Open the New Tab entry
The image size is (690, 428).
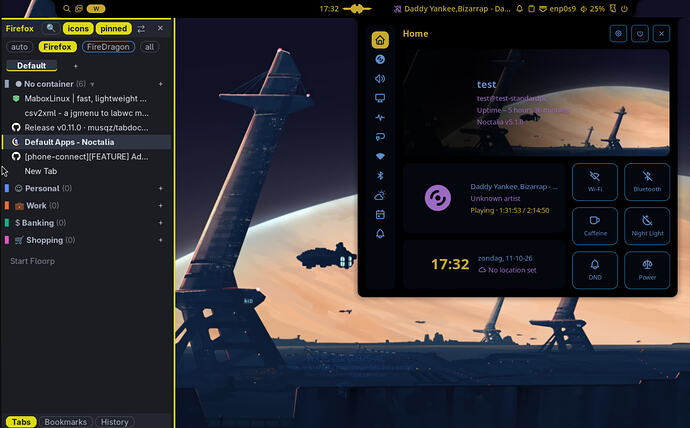tap(87, 171)
